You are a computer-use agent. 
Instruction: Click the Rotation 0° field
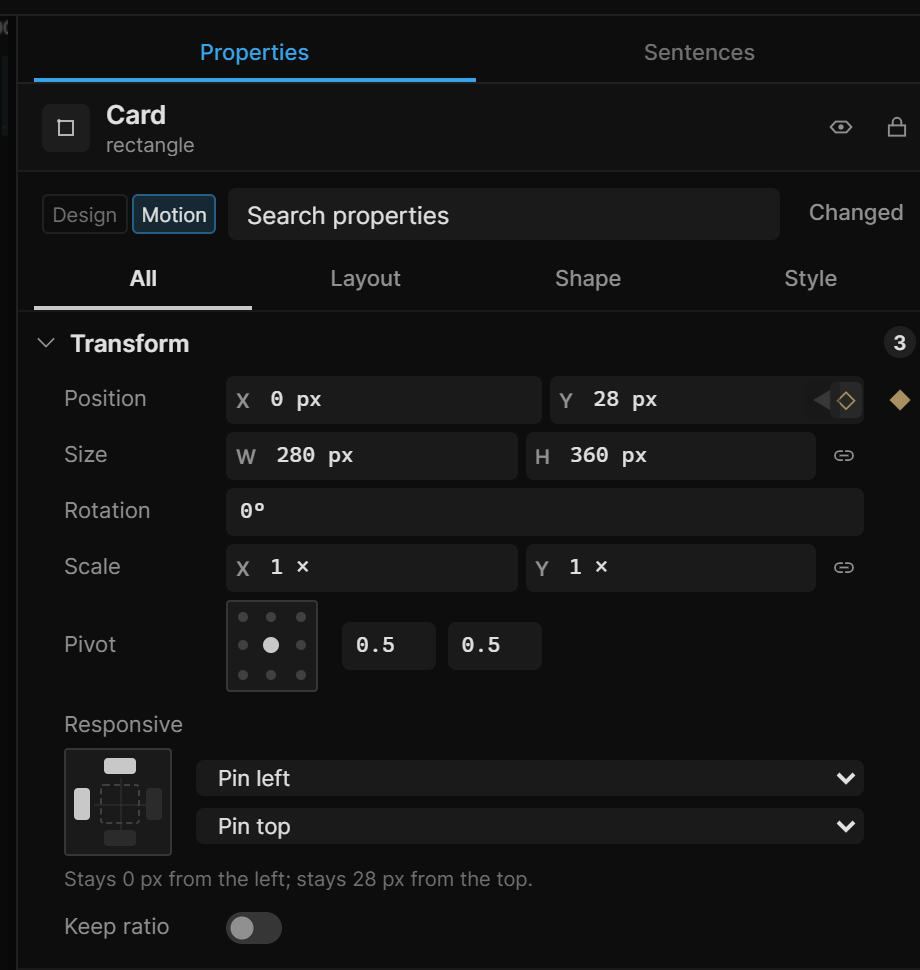544,512
